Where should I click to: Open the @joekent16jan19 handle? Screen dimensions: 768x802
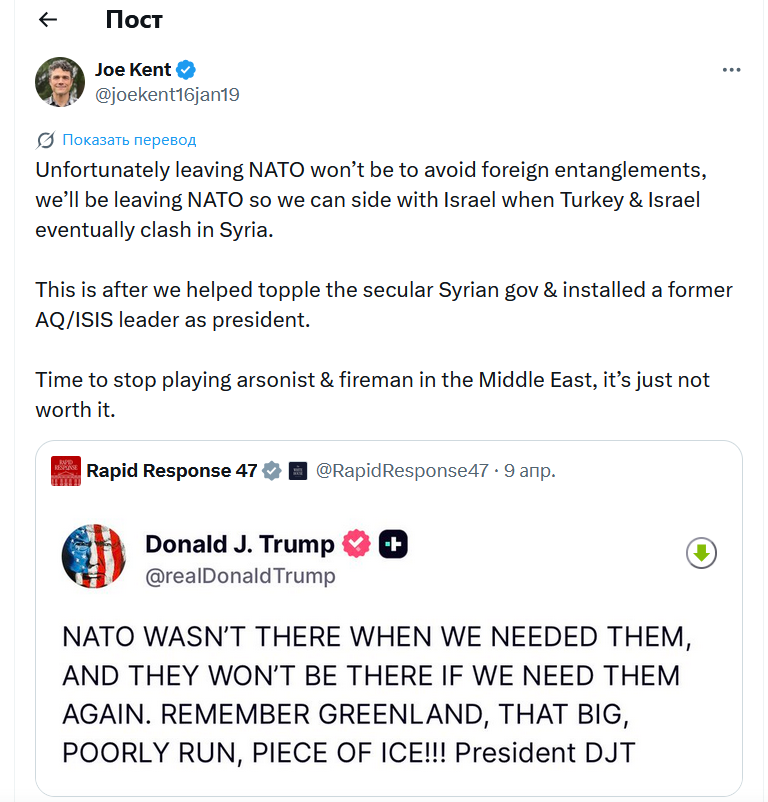pyautogui.click(x=167, y=95)
